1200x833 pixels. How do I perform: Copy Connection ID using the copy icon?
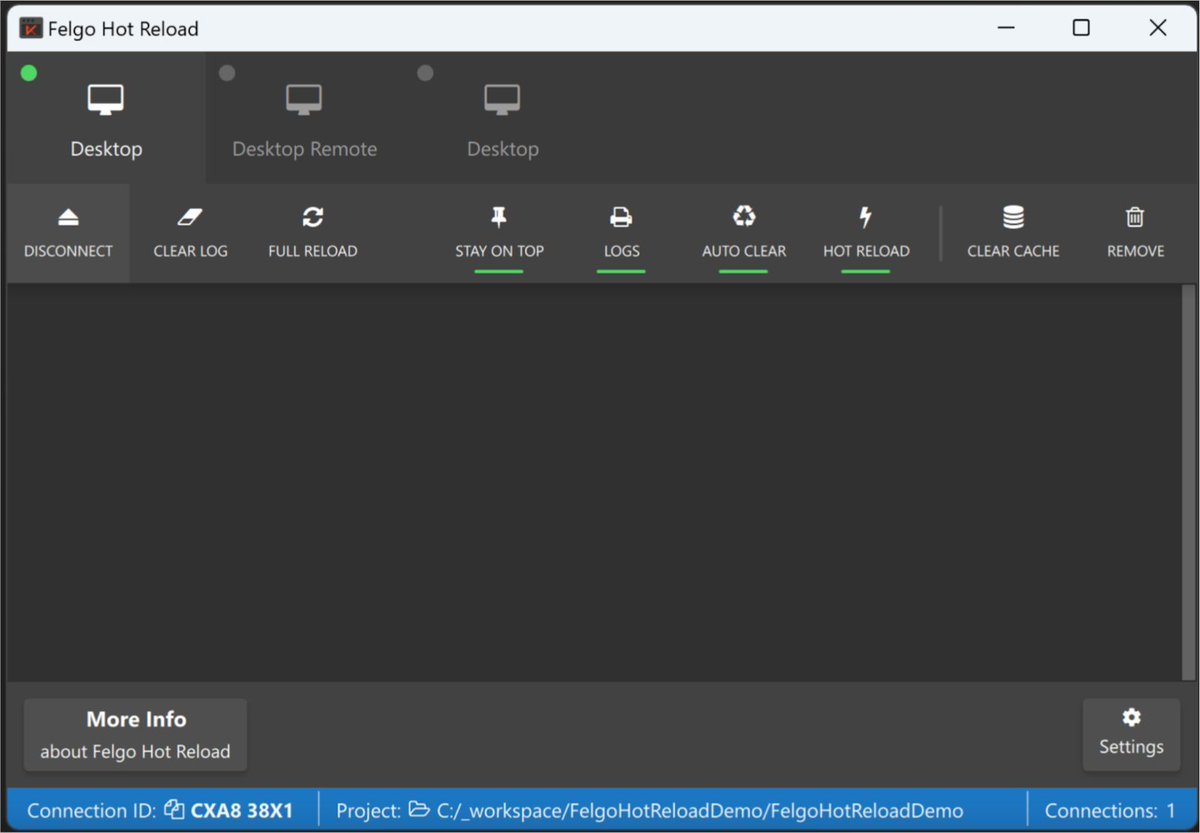[174, 810]
